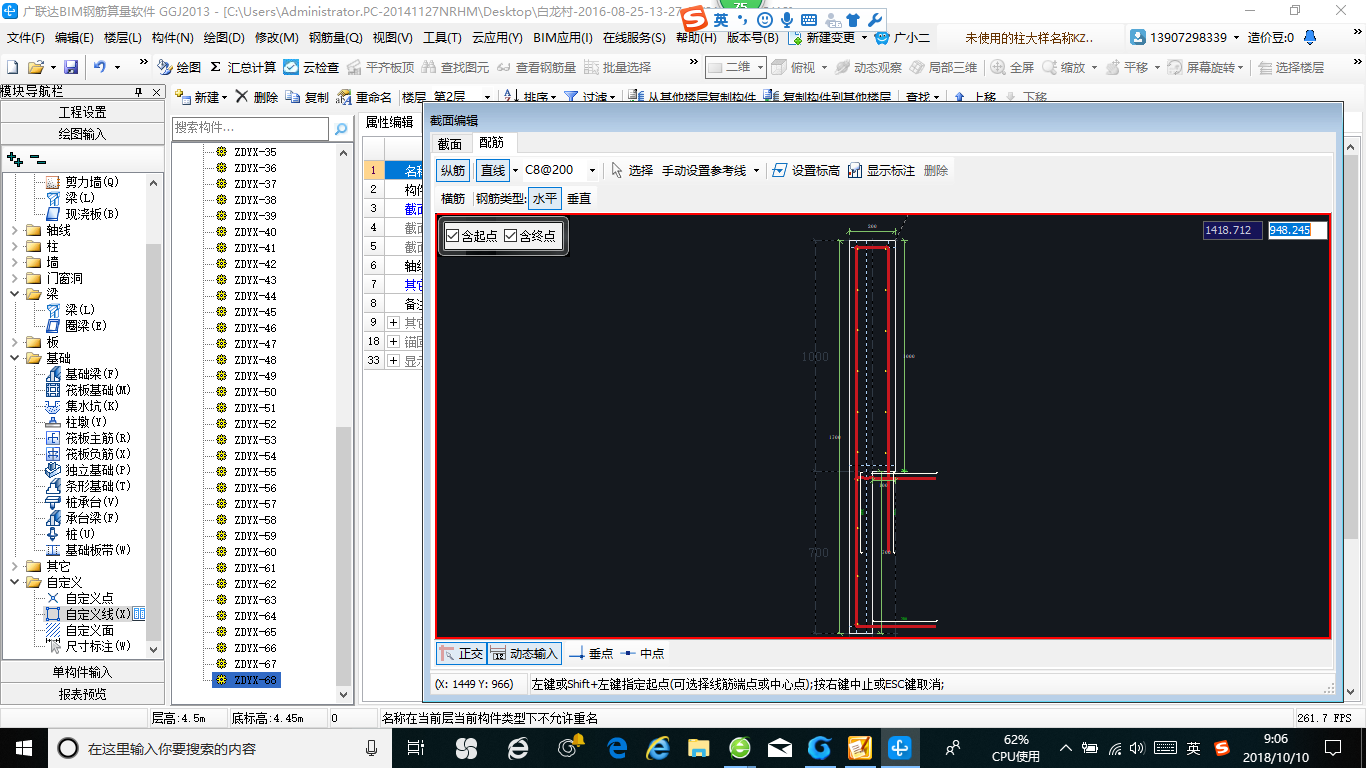Uncheck the 含起点 checkbox

pyautogui.click(x=453, y=236)
